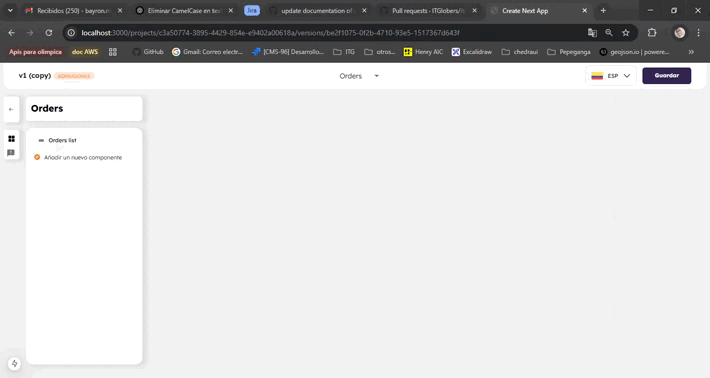Click the Colombia flag icon
The height and width of the screenshot is (378, 710).
597,76
